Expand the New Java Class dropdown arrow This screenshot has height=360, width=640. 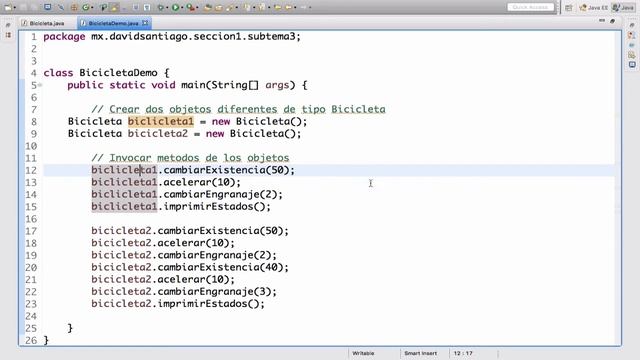coord(92,7)
